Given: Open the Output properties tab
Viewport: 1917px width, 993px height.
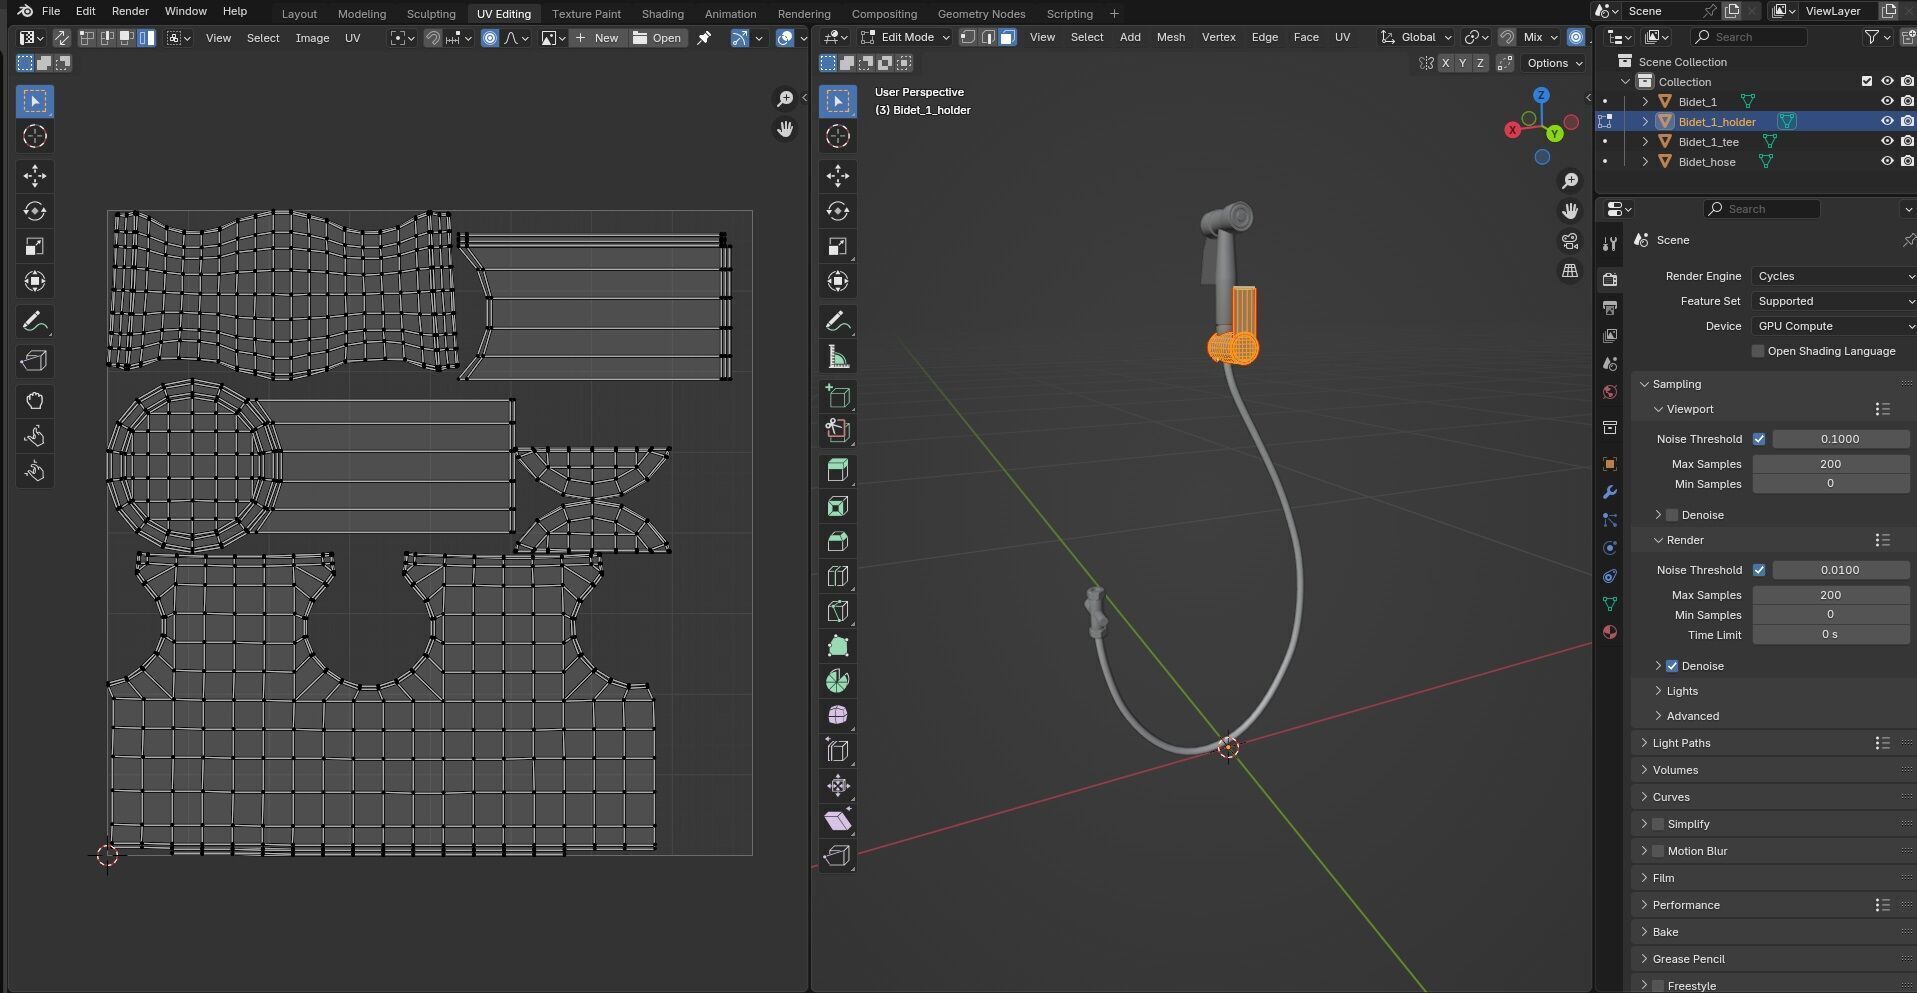Looking at the screenshot, I should (x=1609, y=307).
